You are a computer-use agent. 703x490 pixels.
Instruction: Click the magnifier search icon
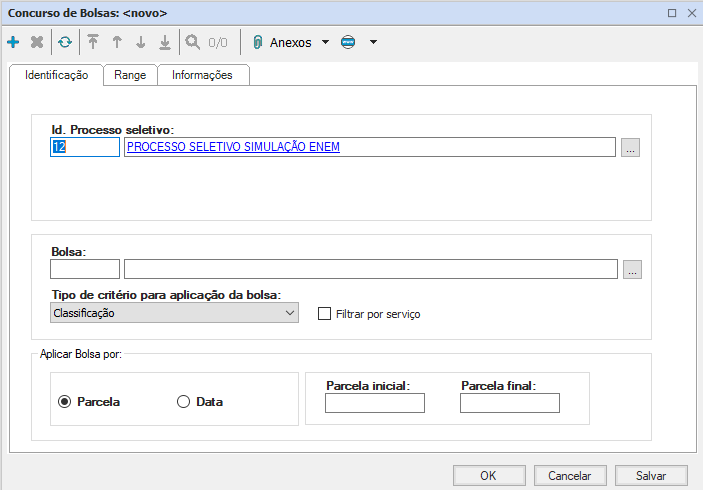193,43
